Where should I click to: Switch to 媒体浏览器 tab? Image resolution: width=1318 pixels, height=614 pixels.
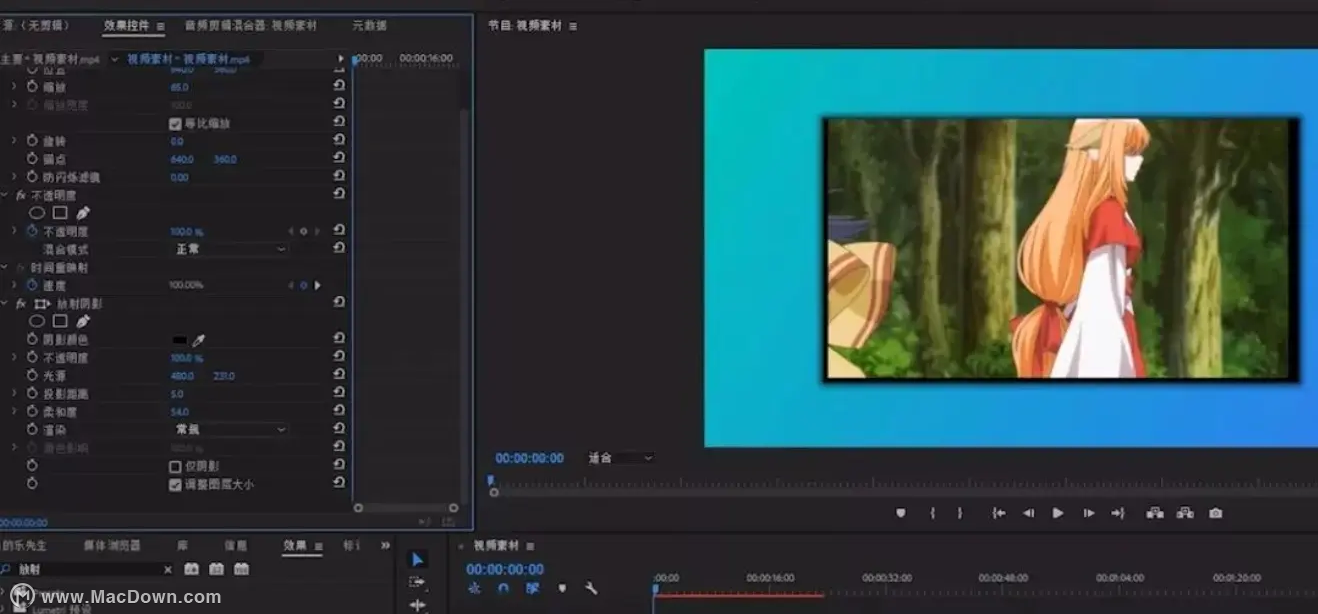(112, 545)
